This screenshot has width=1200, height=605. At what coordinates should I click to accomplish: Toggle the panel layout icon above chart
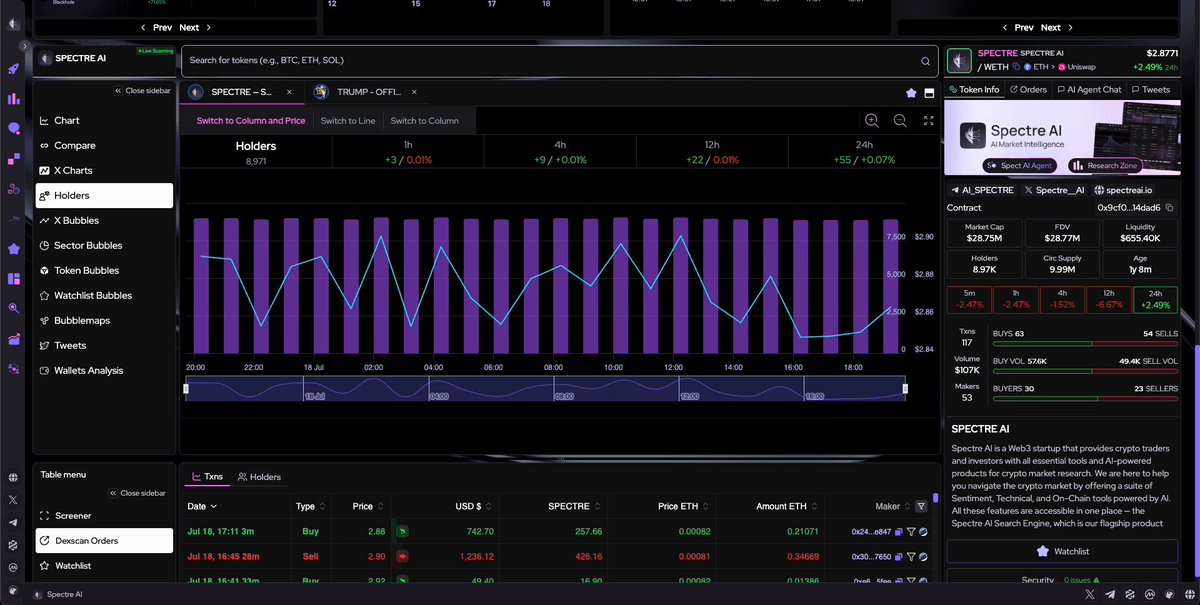929,93
